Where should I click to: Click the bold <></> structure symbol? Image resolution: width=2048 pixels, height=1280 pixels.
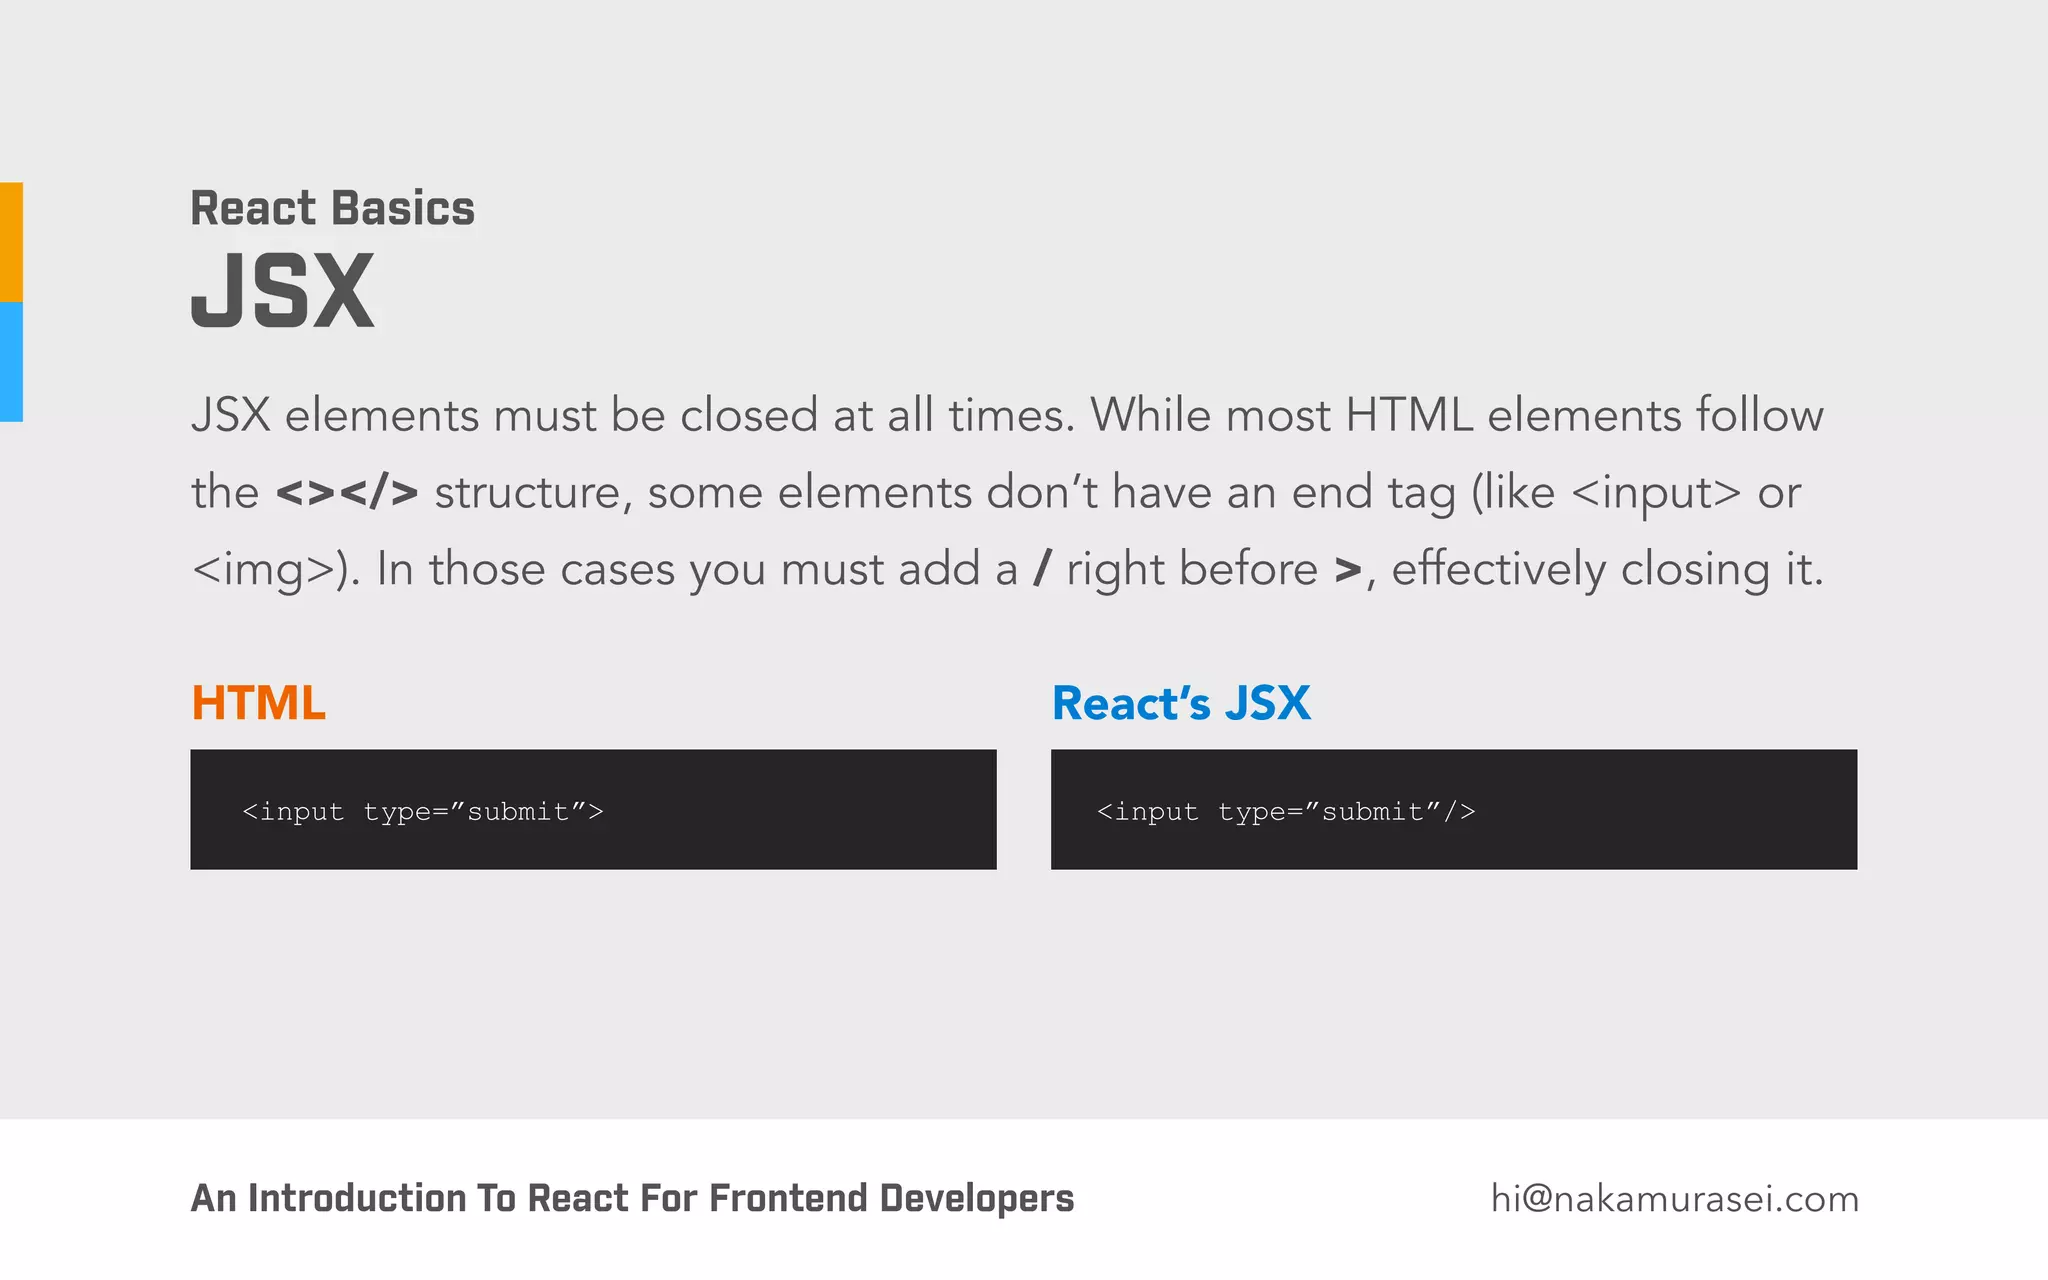tap(347, 493)
